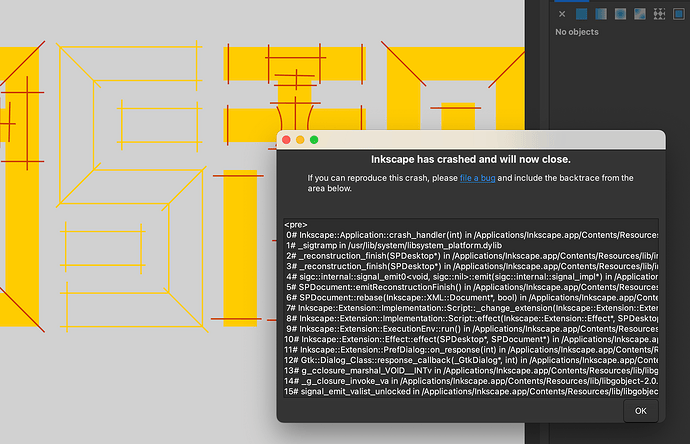The image size is (690, 444).
Task: Open the 'file a bug' link
Action: tap(477, 178)
